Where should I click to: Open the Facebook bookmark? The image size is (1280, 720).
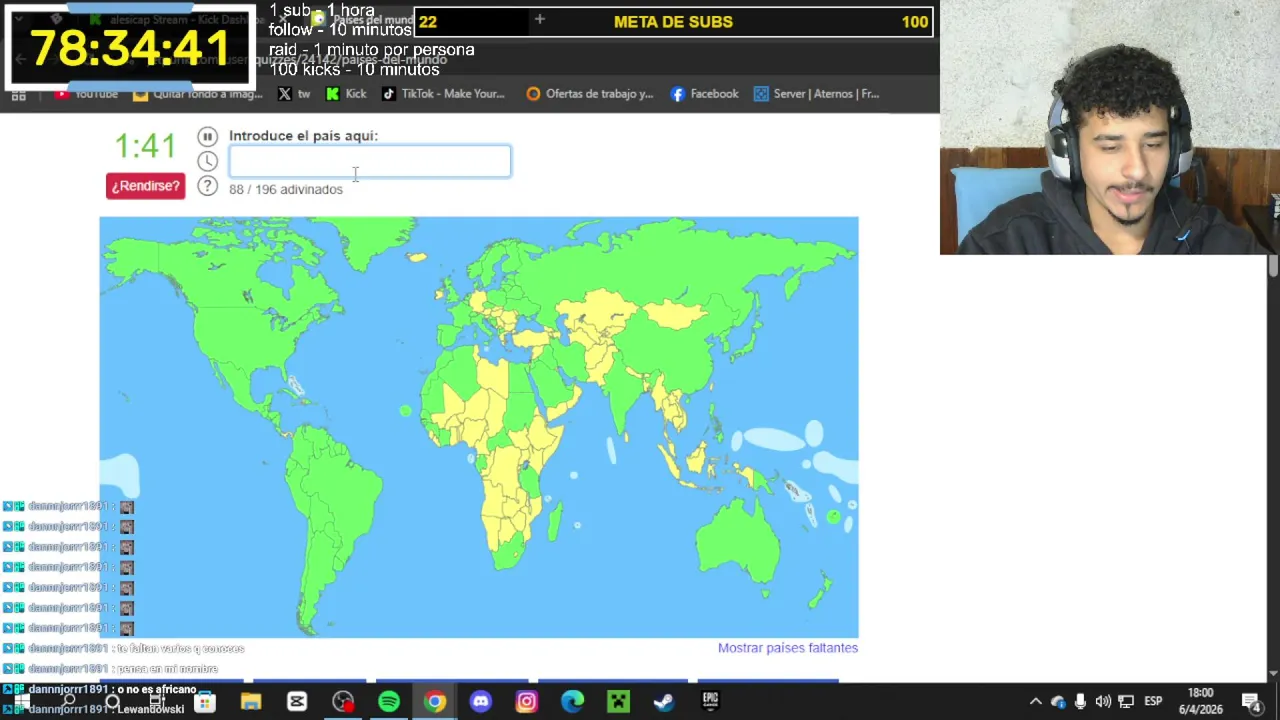(x=705, y=94)
